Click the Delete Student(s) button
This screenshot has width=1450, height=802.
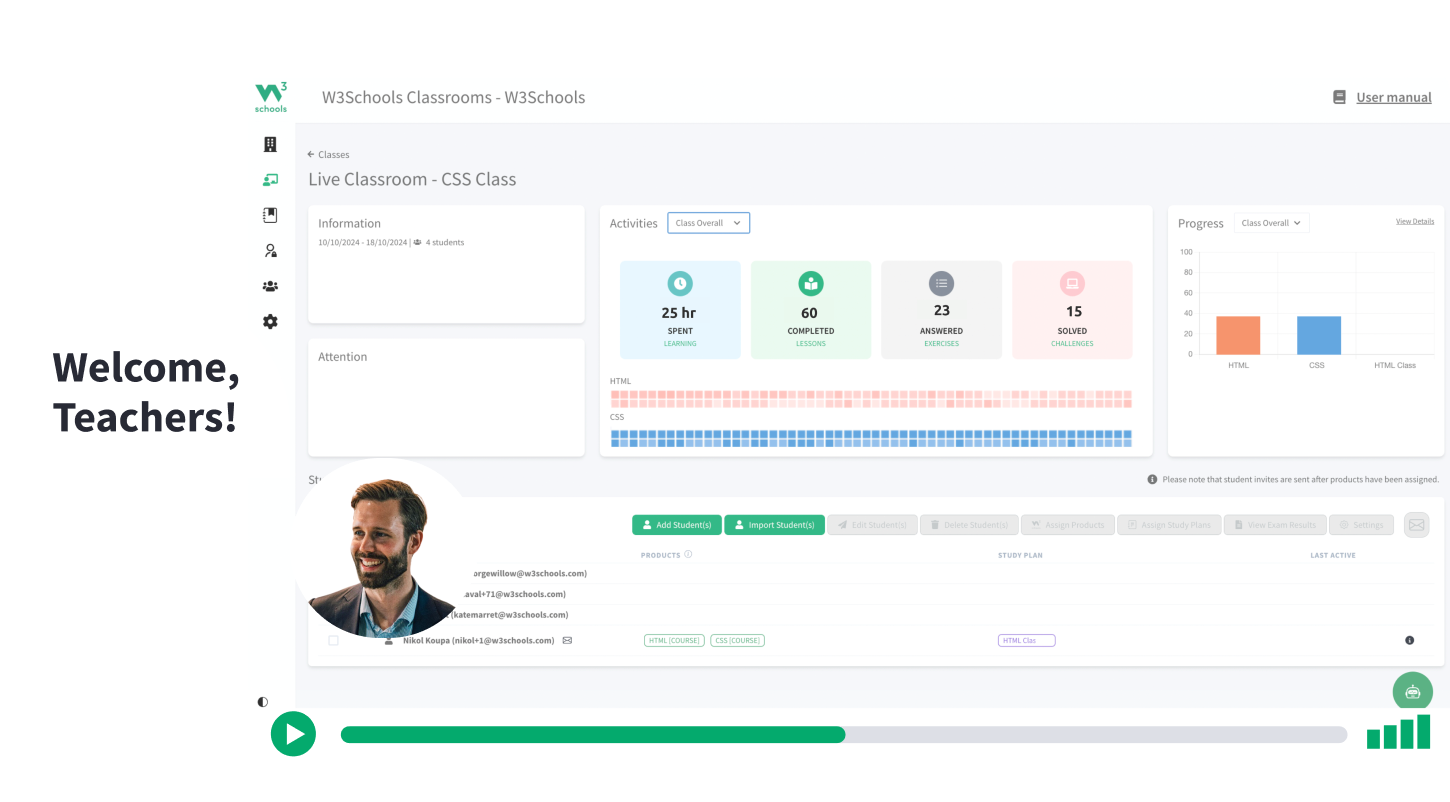[969, 525]
